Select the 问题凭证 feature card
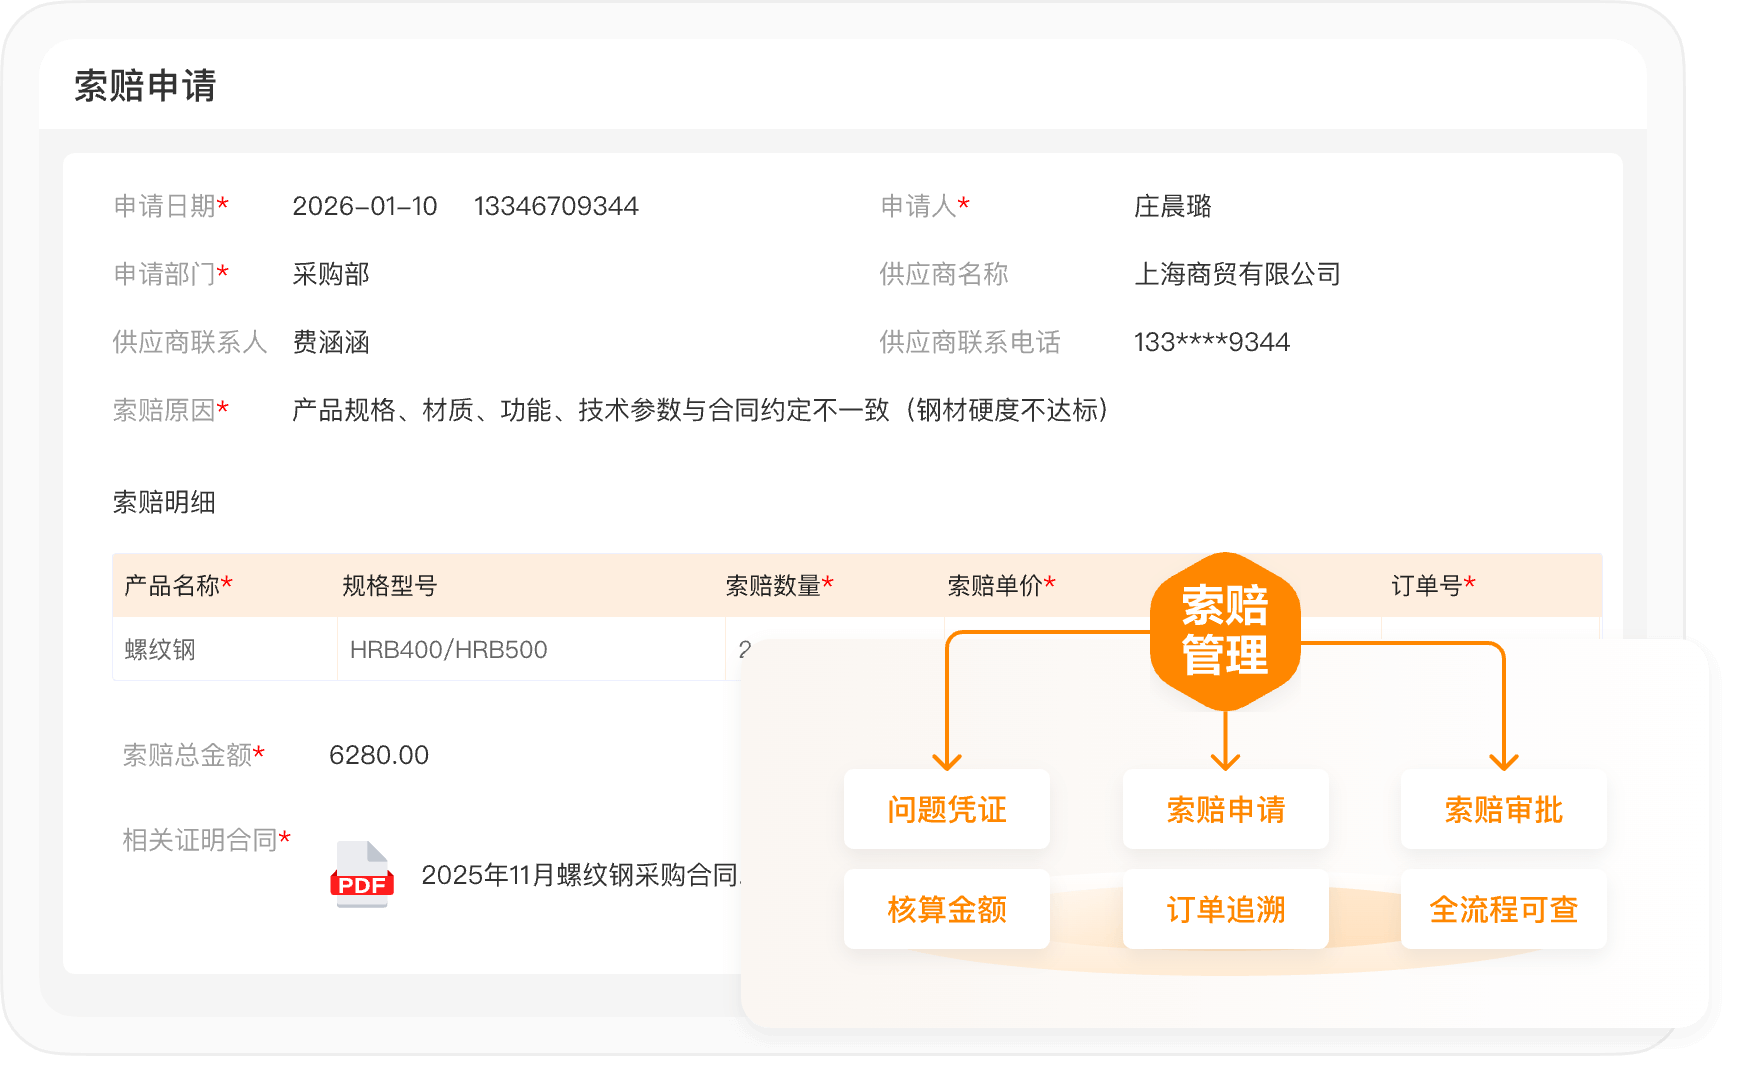The width and height of the screenshot is (1739, 1066). click(946, 809)
